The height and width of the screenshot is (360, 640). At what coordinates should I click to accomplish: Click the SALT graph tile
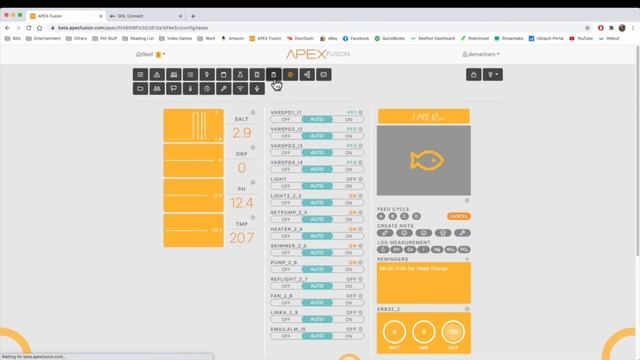coord(193,125)
